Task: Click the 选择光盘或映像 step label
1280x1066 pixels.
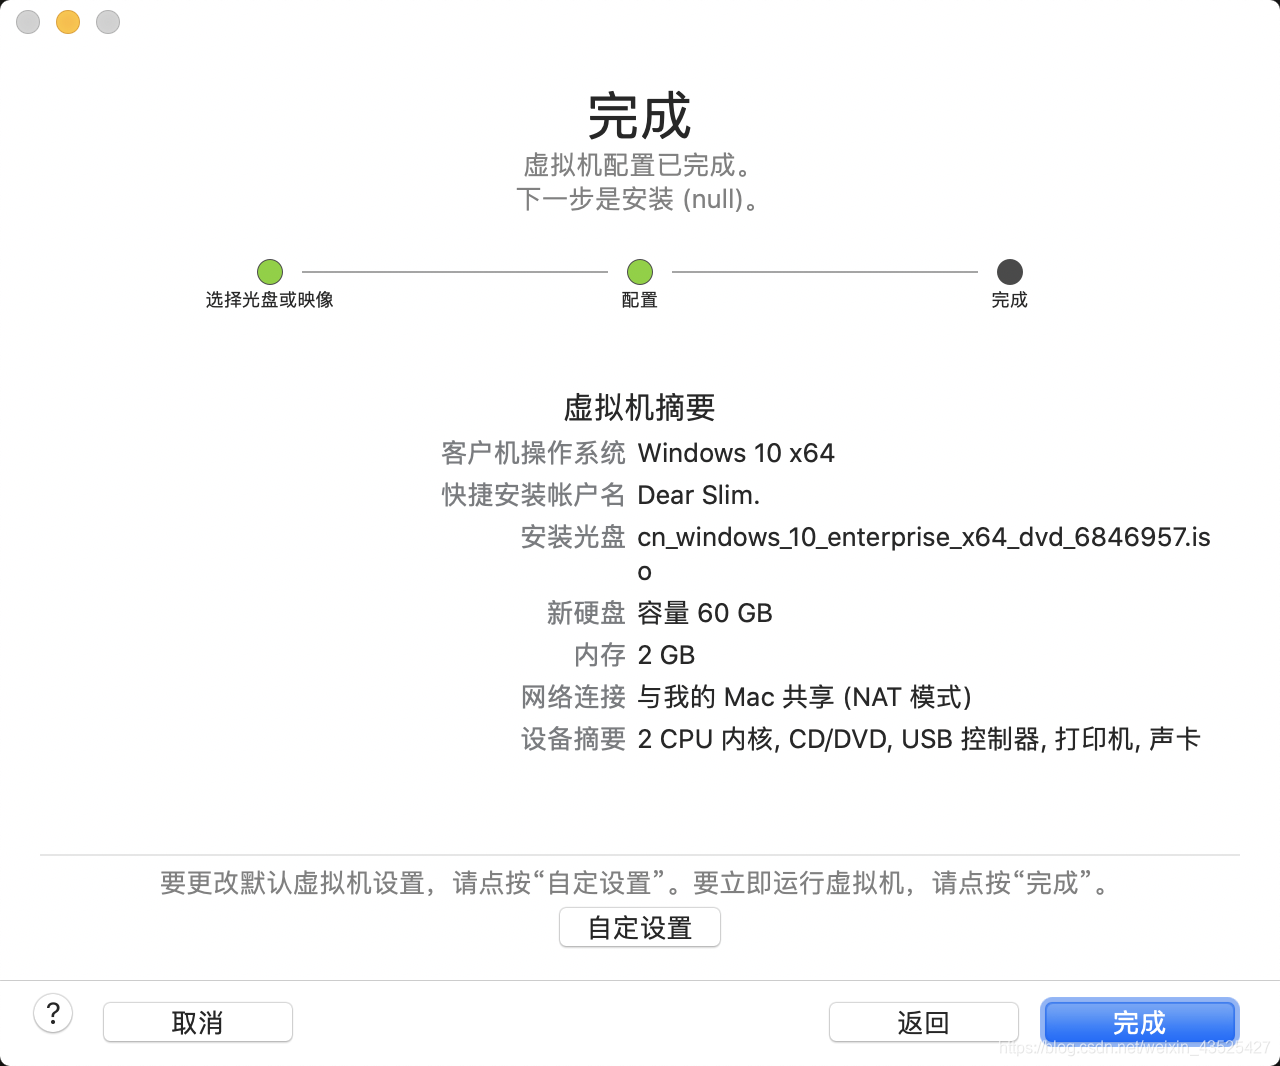Action: (x=270, y=300)
